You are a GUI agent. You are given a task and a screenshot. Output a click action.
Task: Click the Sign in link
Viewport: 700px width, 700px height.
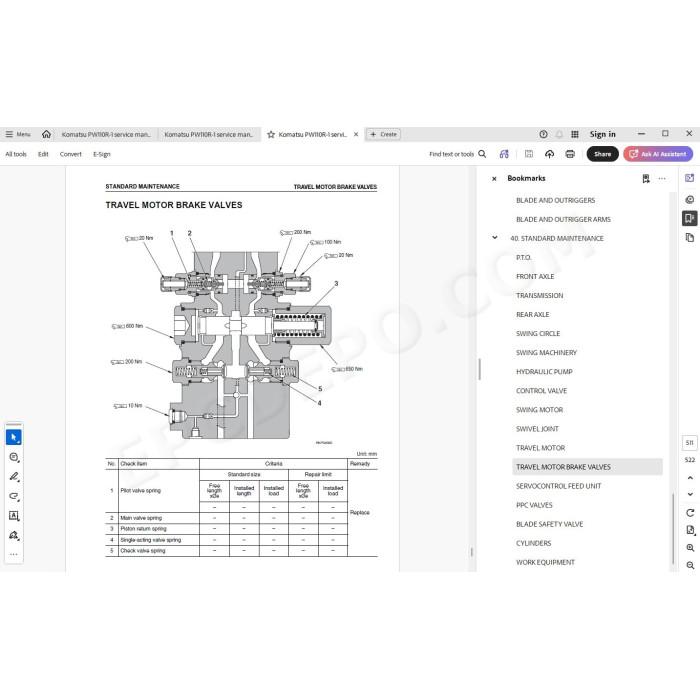(x=602, y=134)
